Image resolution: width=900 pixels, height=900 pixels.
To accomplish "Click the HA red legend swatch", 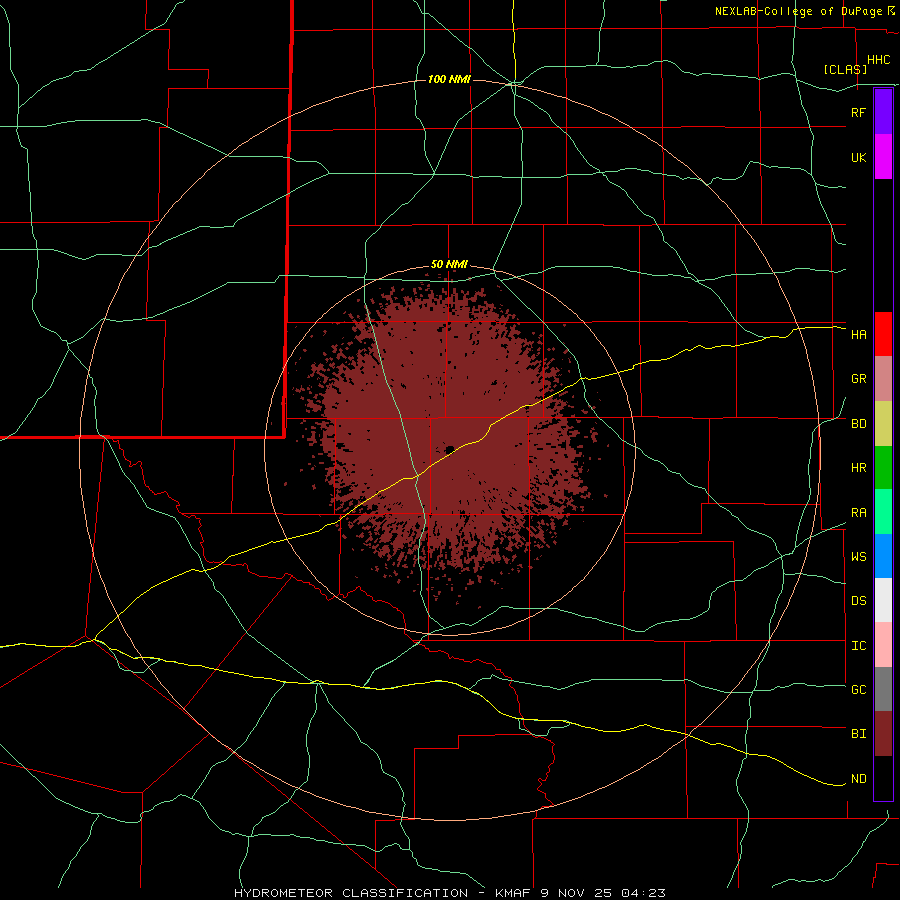I will [883, 334].
